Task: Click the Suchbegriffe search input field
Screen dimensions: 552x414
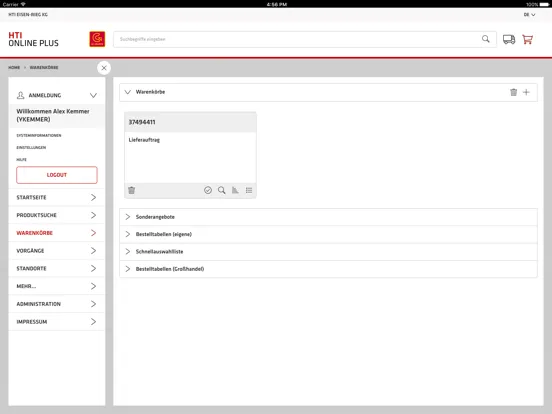Action: (x=297, y=39)
